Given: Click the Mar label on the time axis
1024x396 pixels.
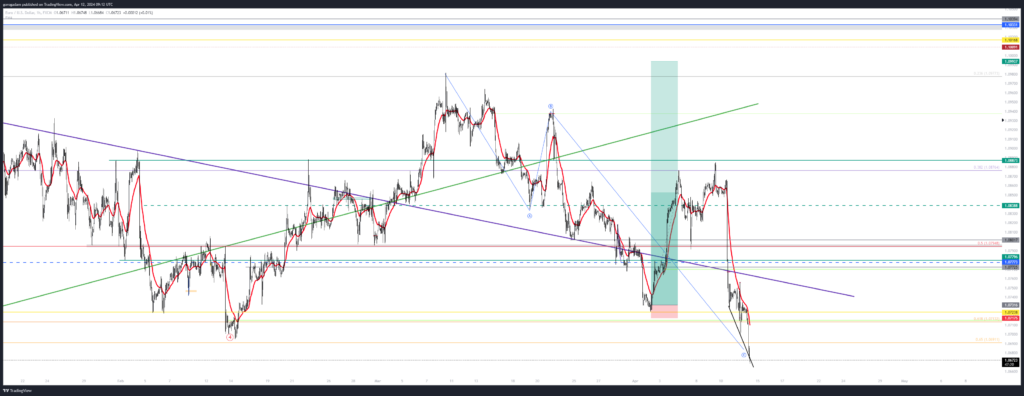Looking at the screenshot, I should pos(377,380).
